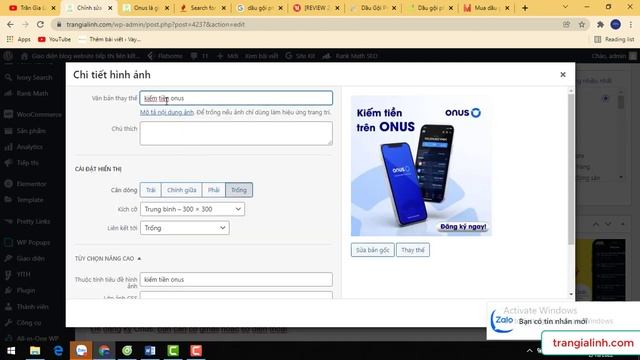
Task: Open the green Camtasia taskbar icon
Action: [173, 351]
